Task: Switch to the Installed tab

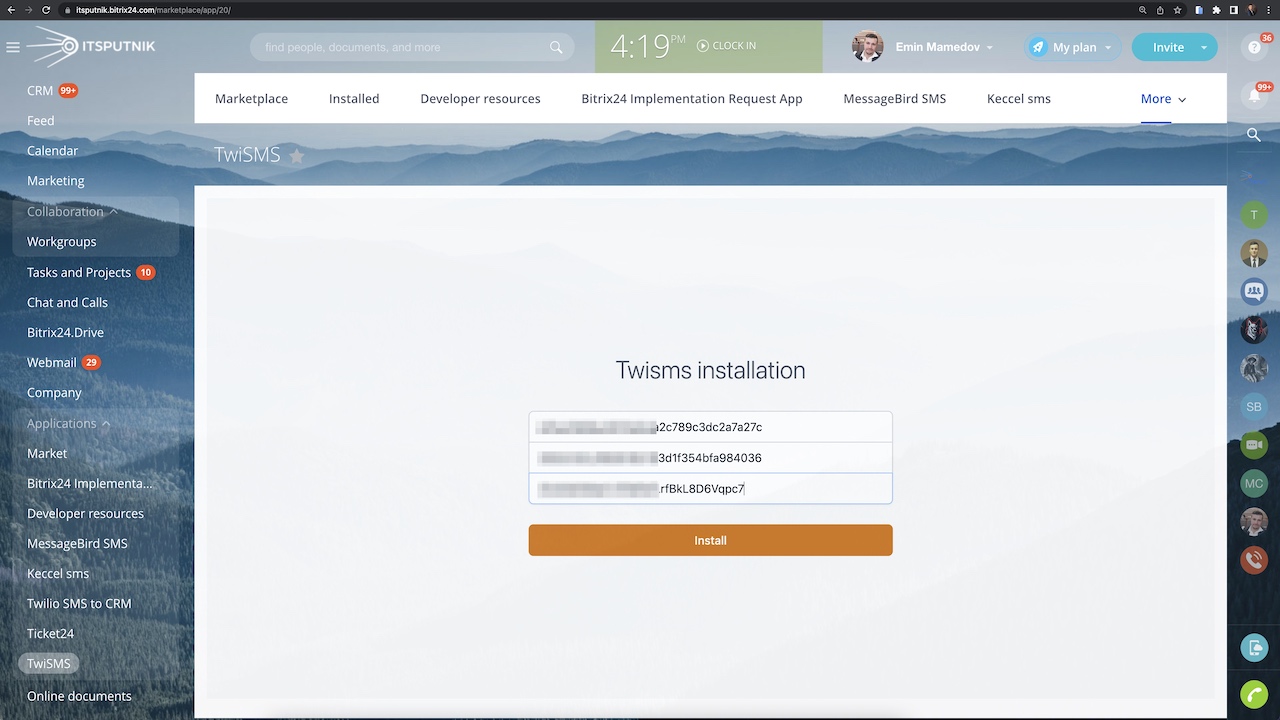Action: [354, 99]
